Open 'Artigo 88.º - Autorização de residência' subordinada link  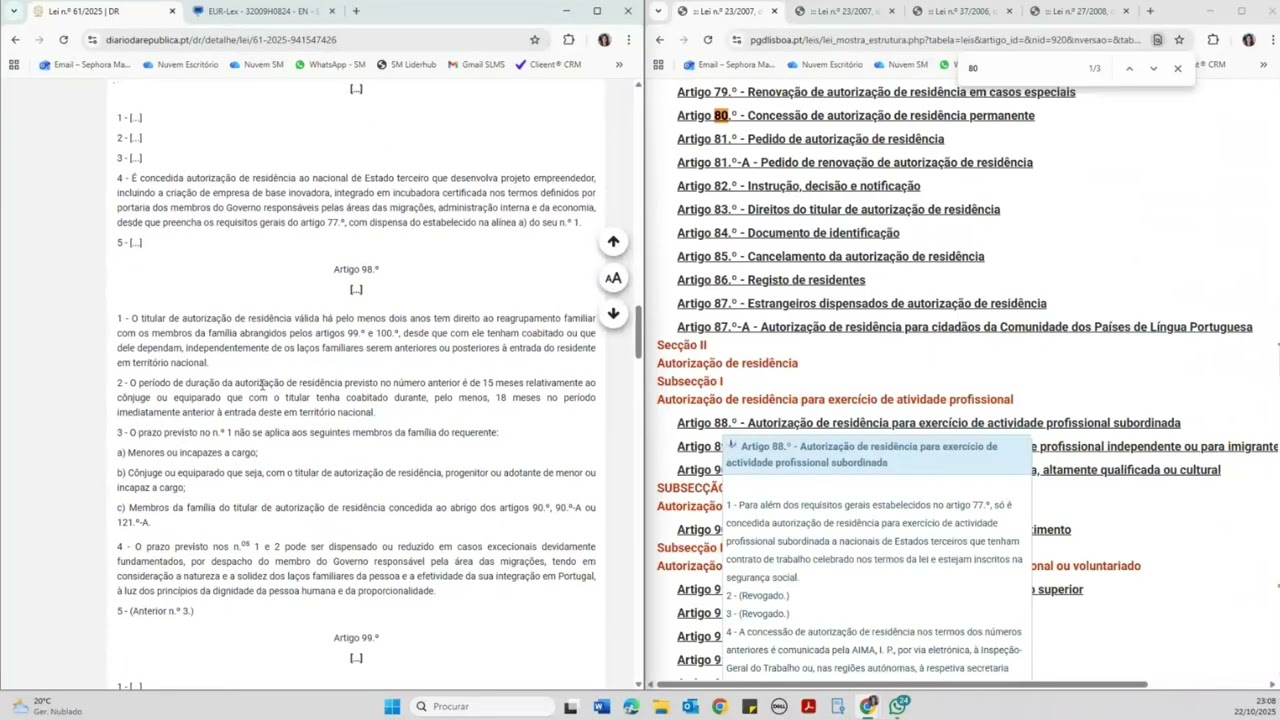point(928,423)
